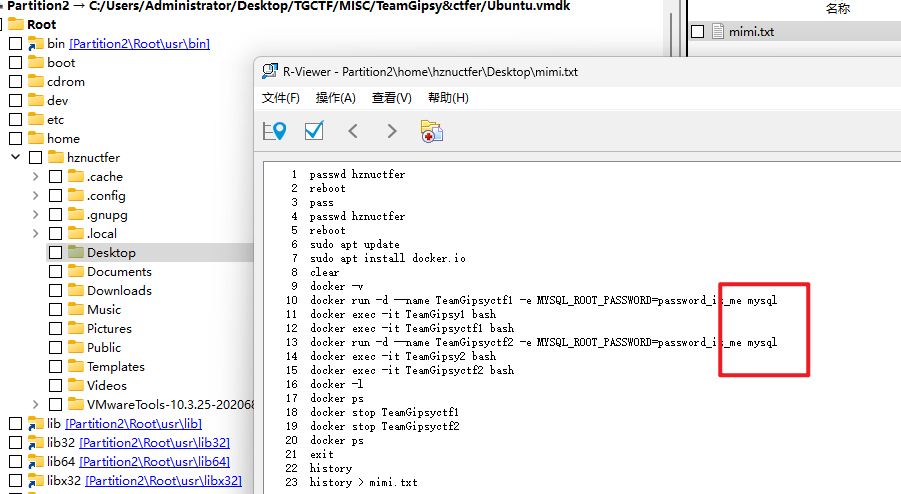Collapse the hznuctfer folder
This screenshot has height=494, width=901.
click(16, 157)
